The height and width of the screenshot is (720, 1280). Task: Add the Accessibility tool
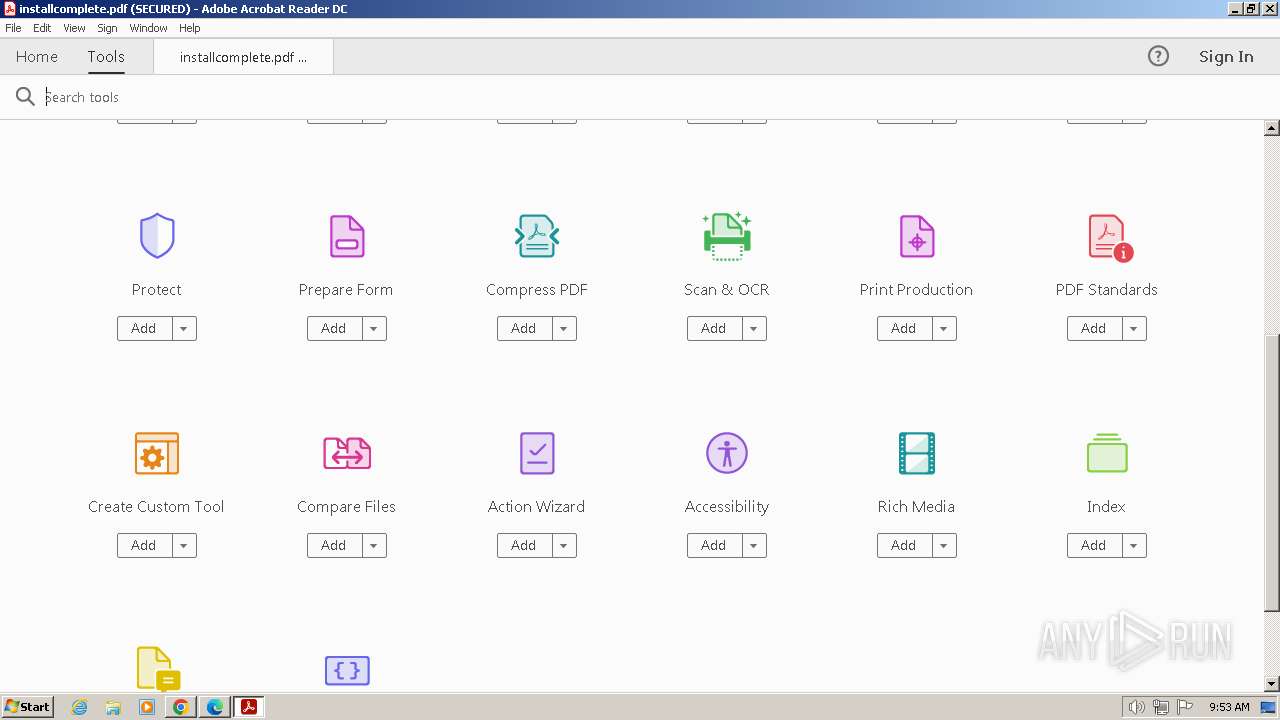[714, 545]
